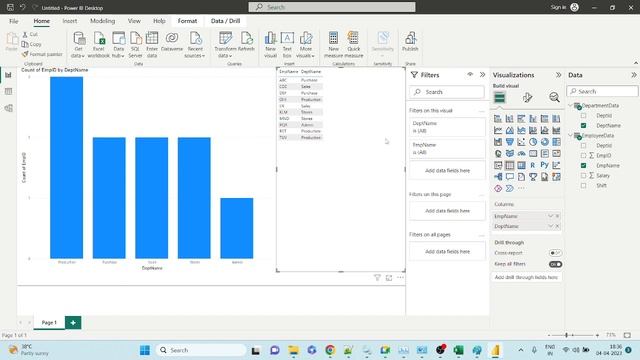Switch to the Format ribbon tab

click(187, 21)
